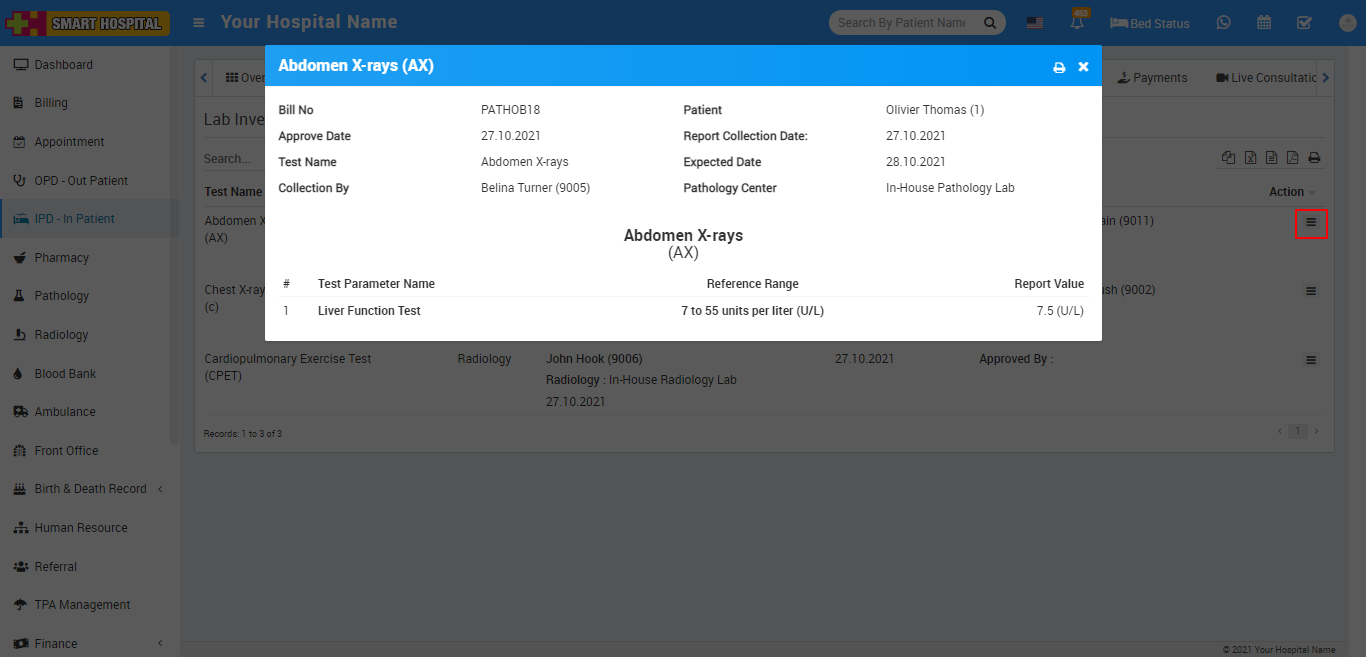This screenshot has width=1366, height=657.
Task: Open the task checklist icon
Action: click(1304, 22)
